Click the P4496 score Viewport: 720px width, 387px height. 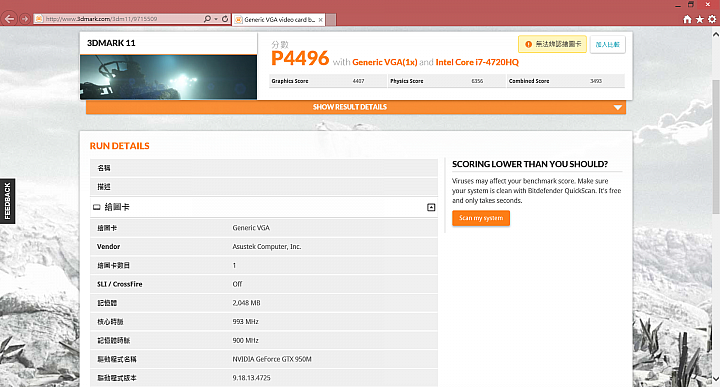tap(300, 58)
